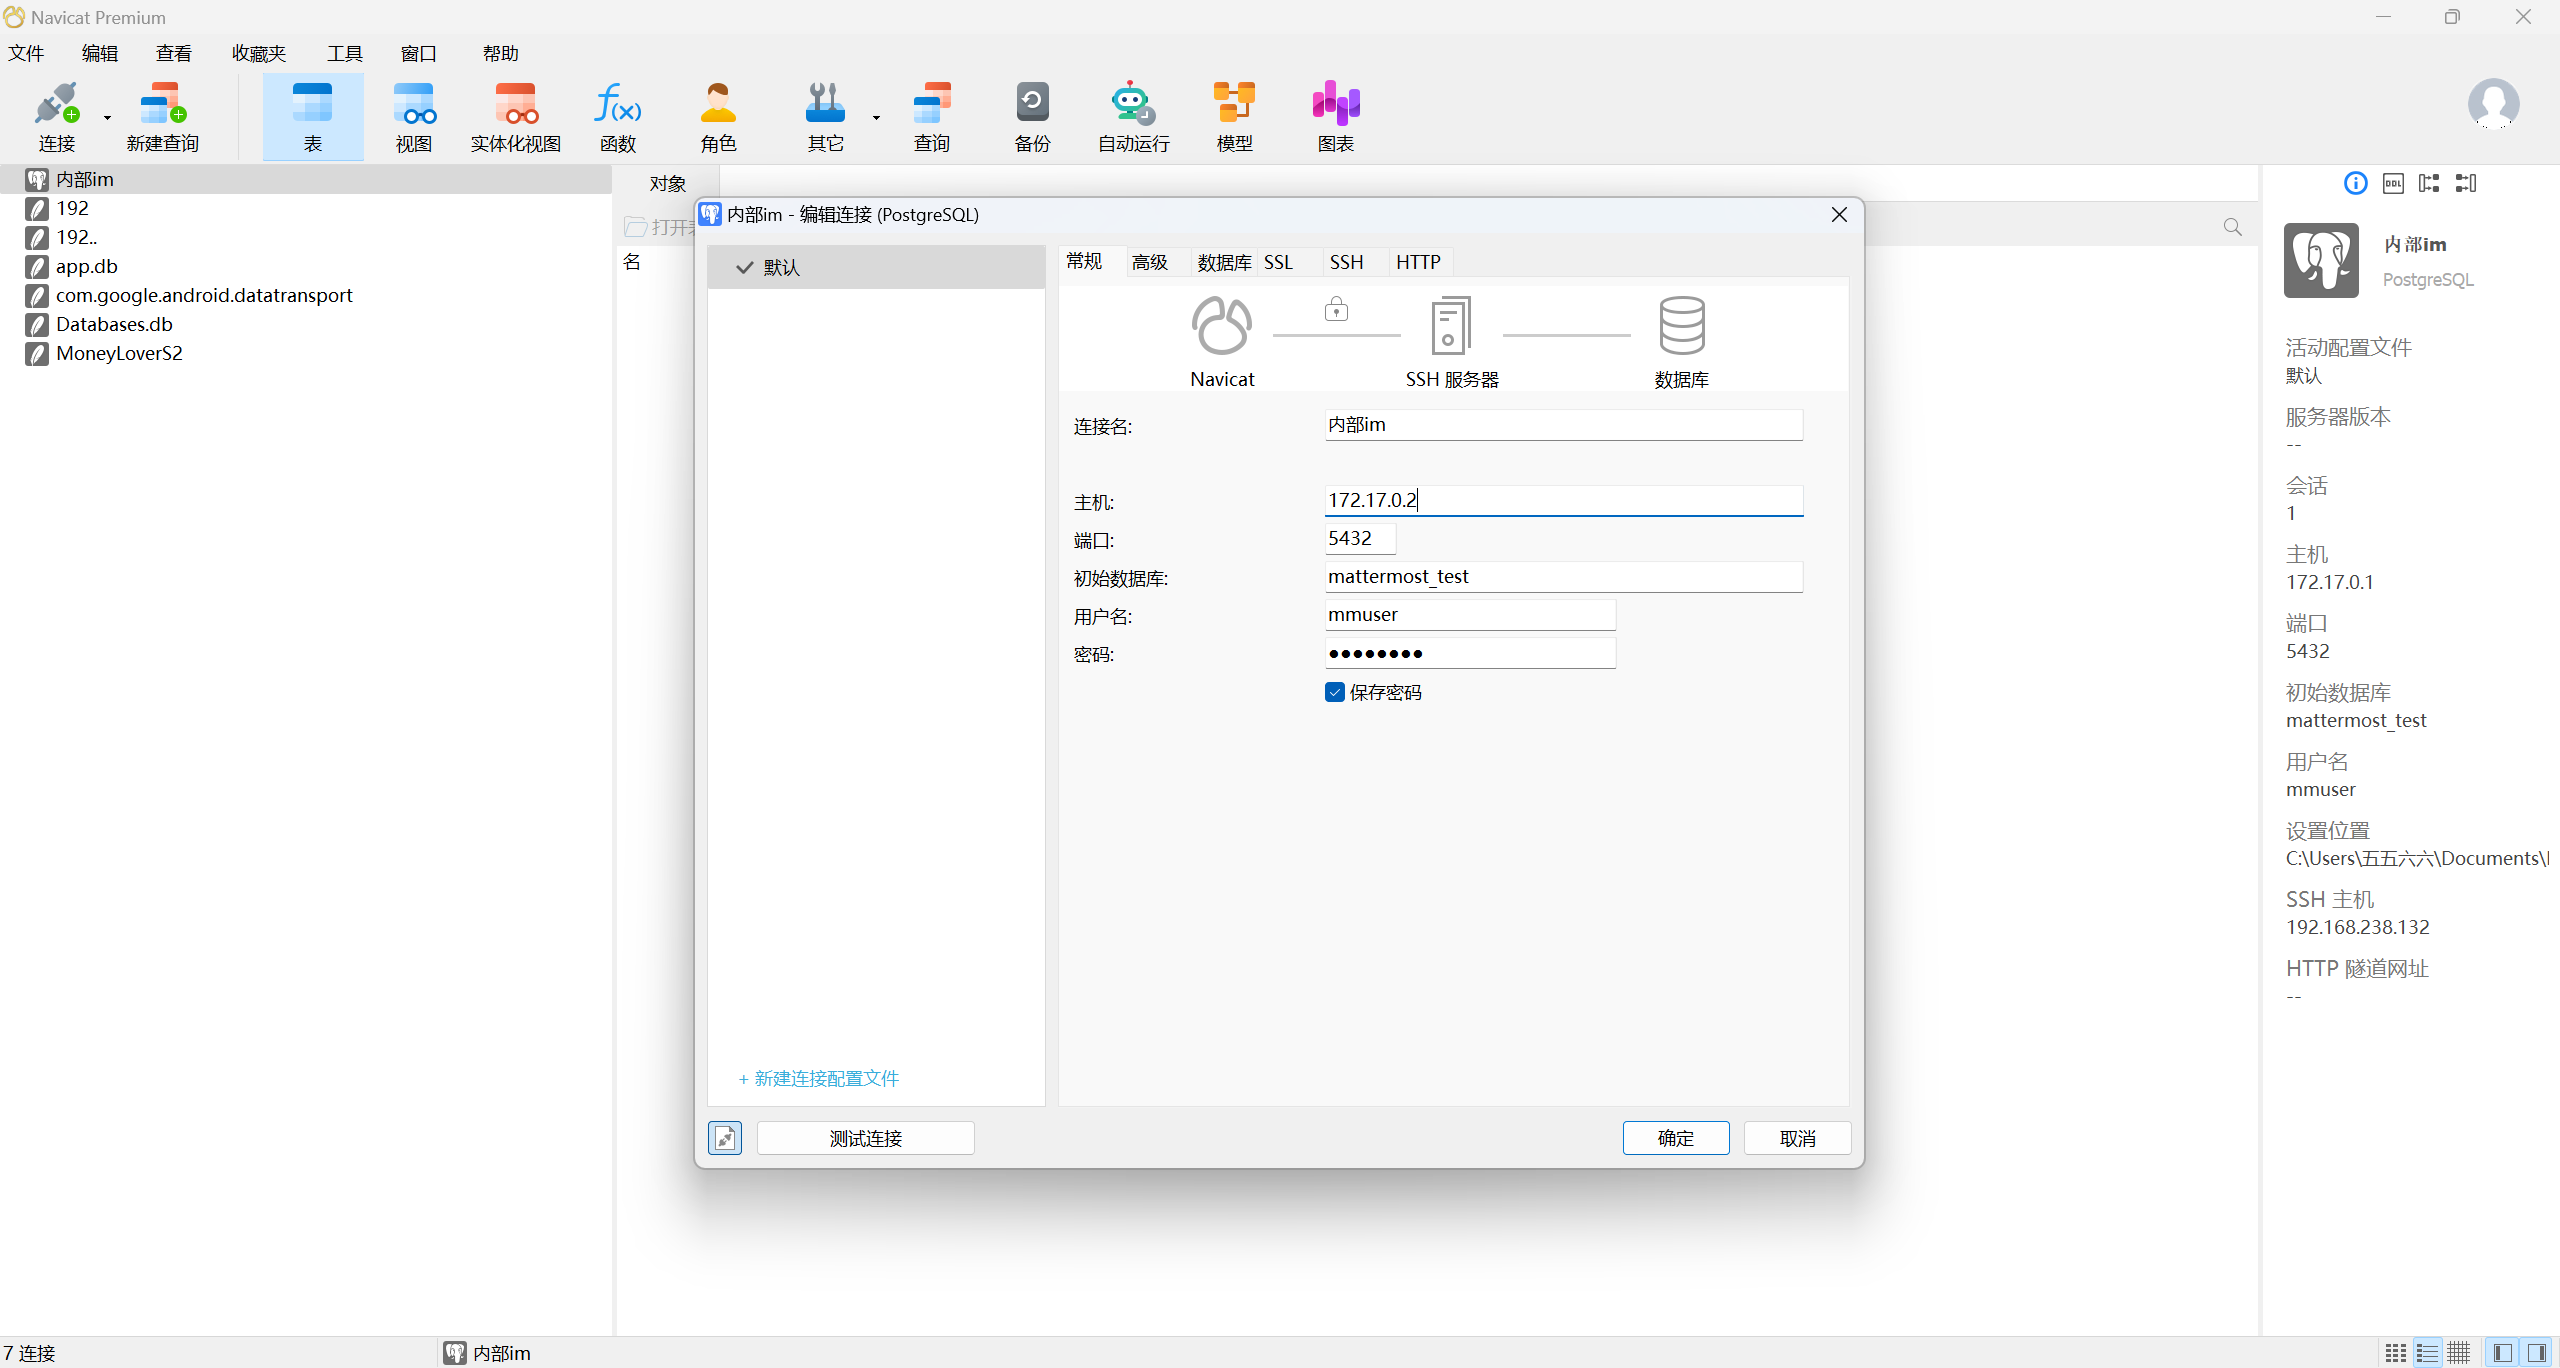Expand the Others dropdown arrow
This screenshot has height=1368, width=2560.
[x=876, y=117]
